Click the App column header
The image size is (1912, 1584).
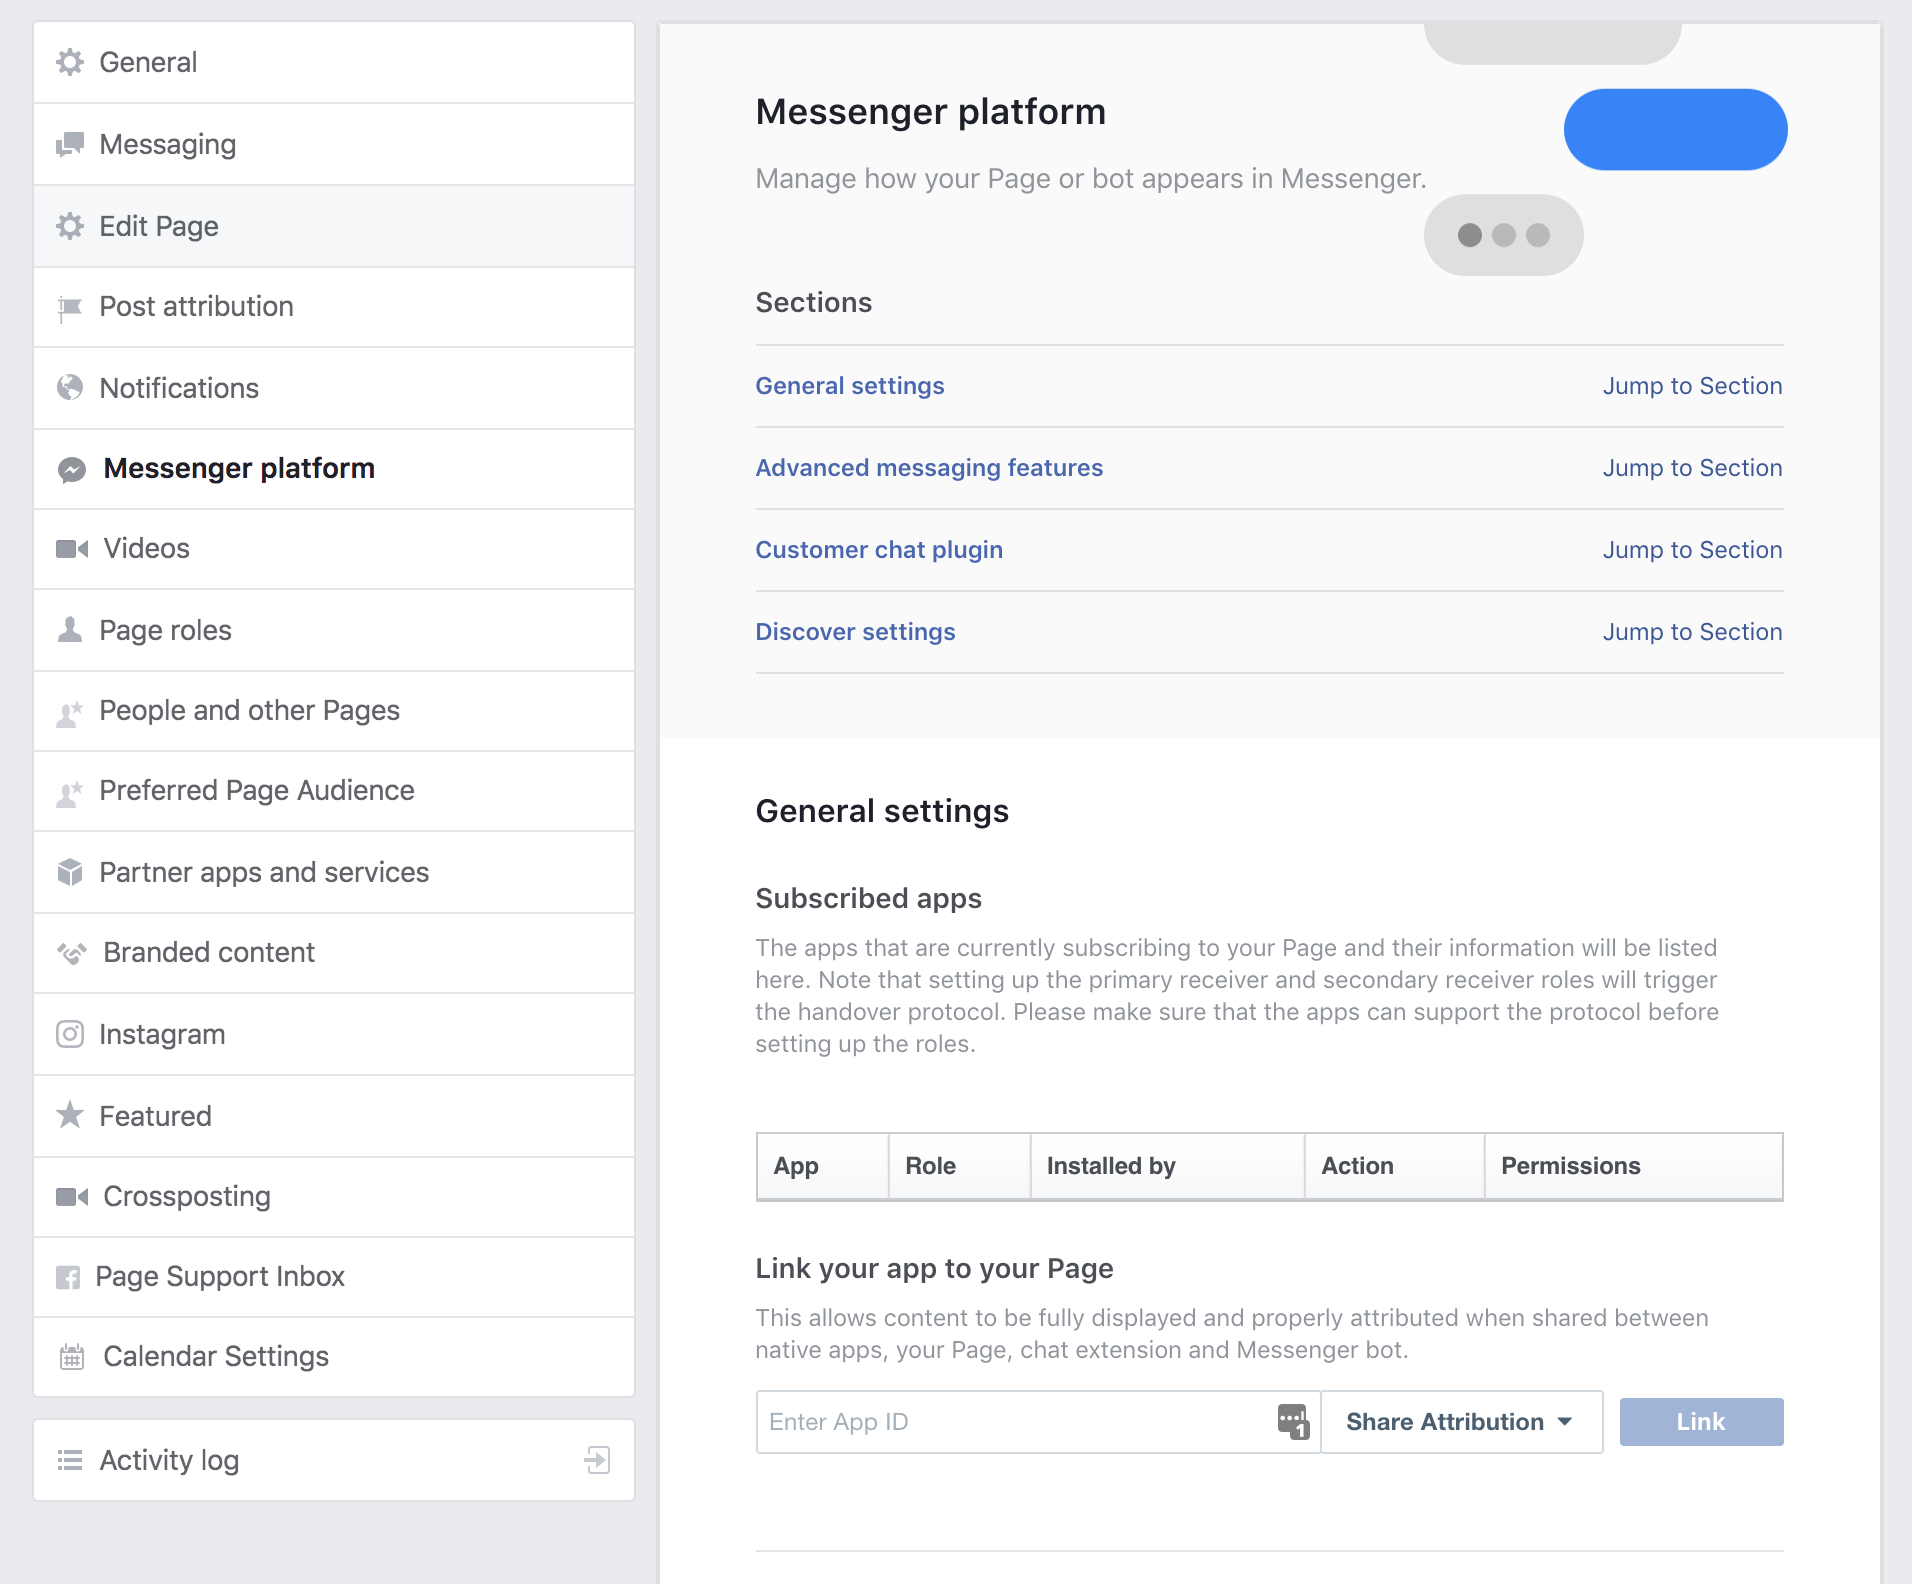tap(823, 1166)
